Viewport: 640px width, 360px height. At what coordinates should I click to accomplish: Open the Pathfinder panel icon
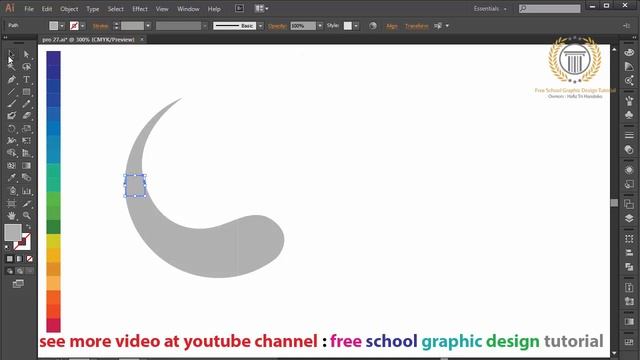point(629,267)
